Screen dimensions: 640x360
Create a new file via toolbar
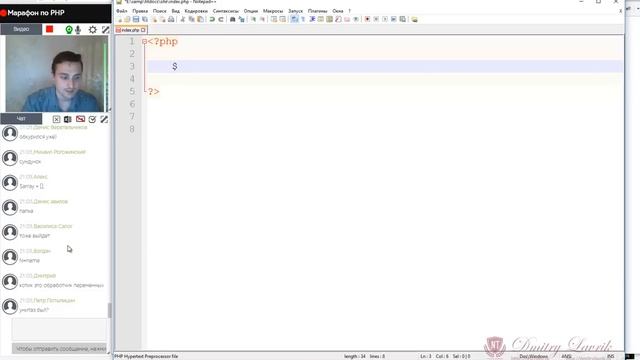120,19
